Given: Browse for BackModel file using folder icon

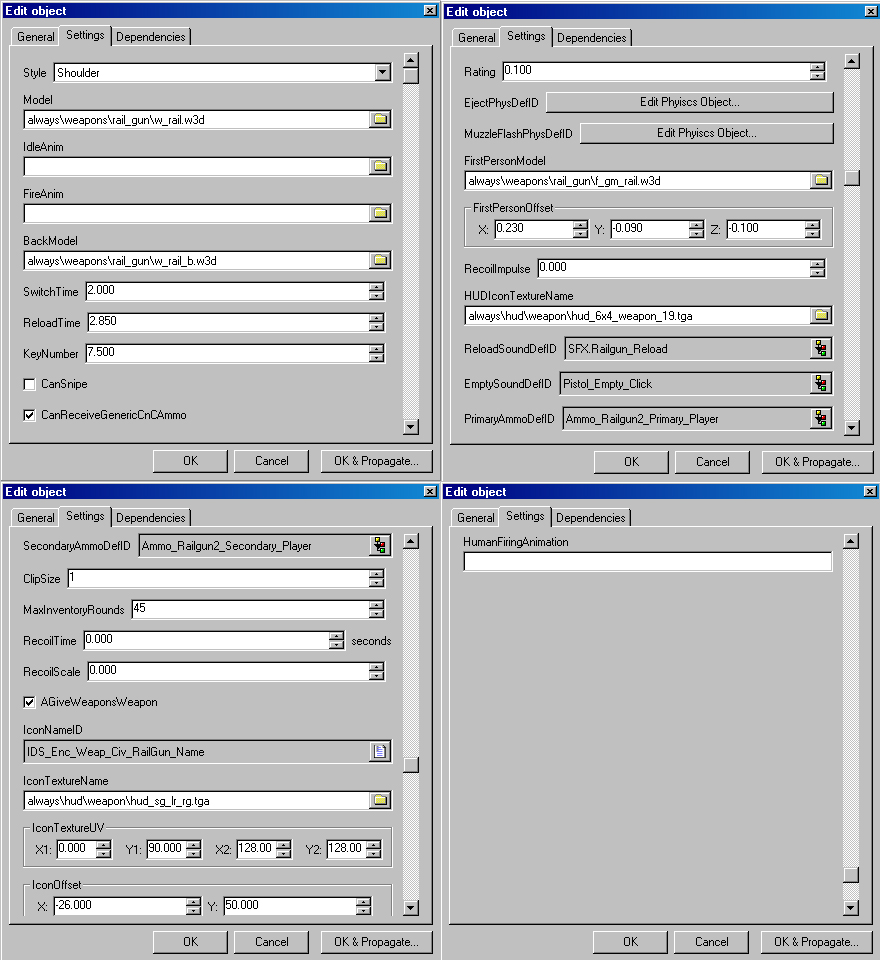Looking at the screenshot, I should point(380,260).
